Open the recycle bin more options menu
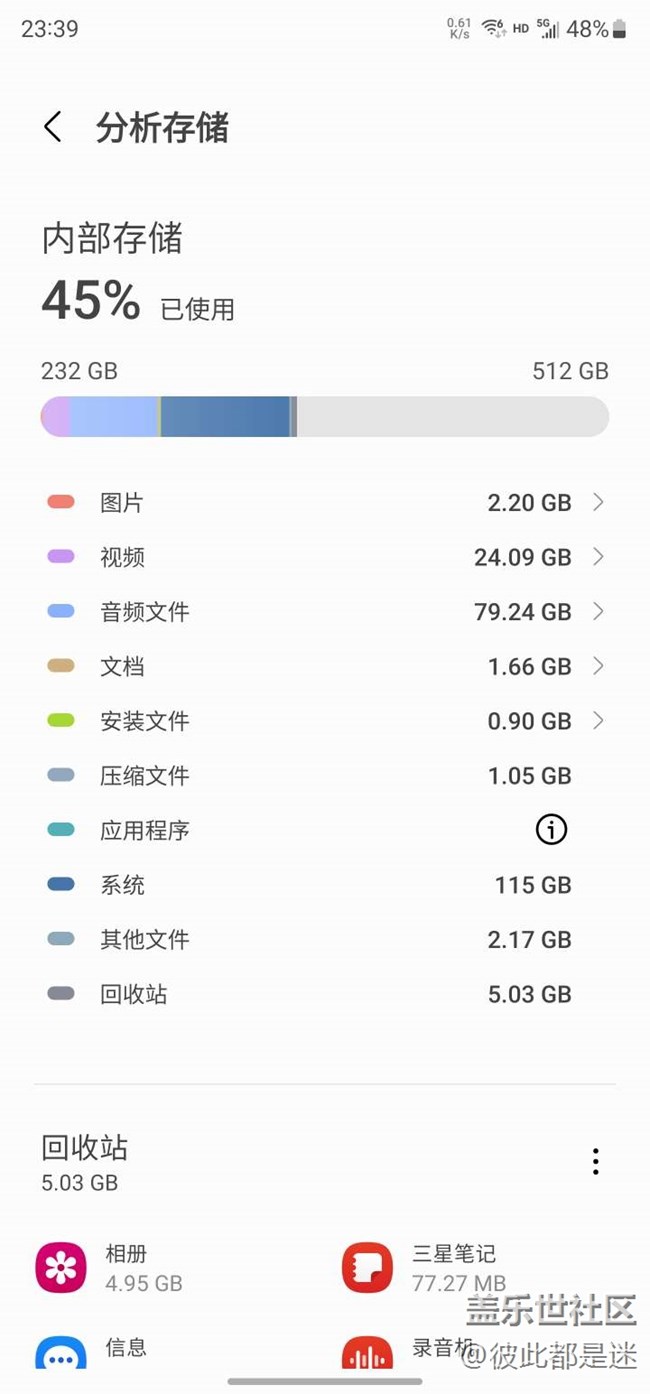Screen dimensions: 650x1394 pyautogui.click(x=595, y=1161)
